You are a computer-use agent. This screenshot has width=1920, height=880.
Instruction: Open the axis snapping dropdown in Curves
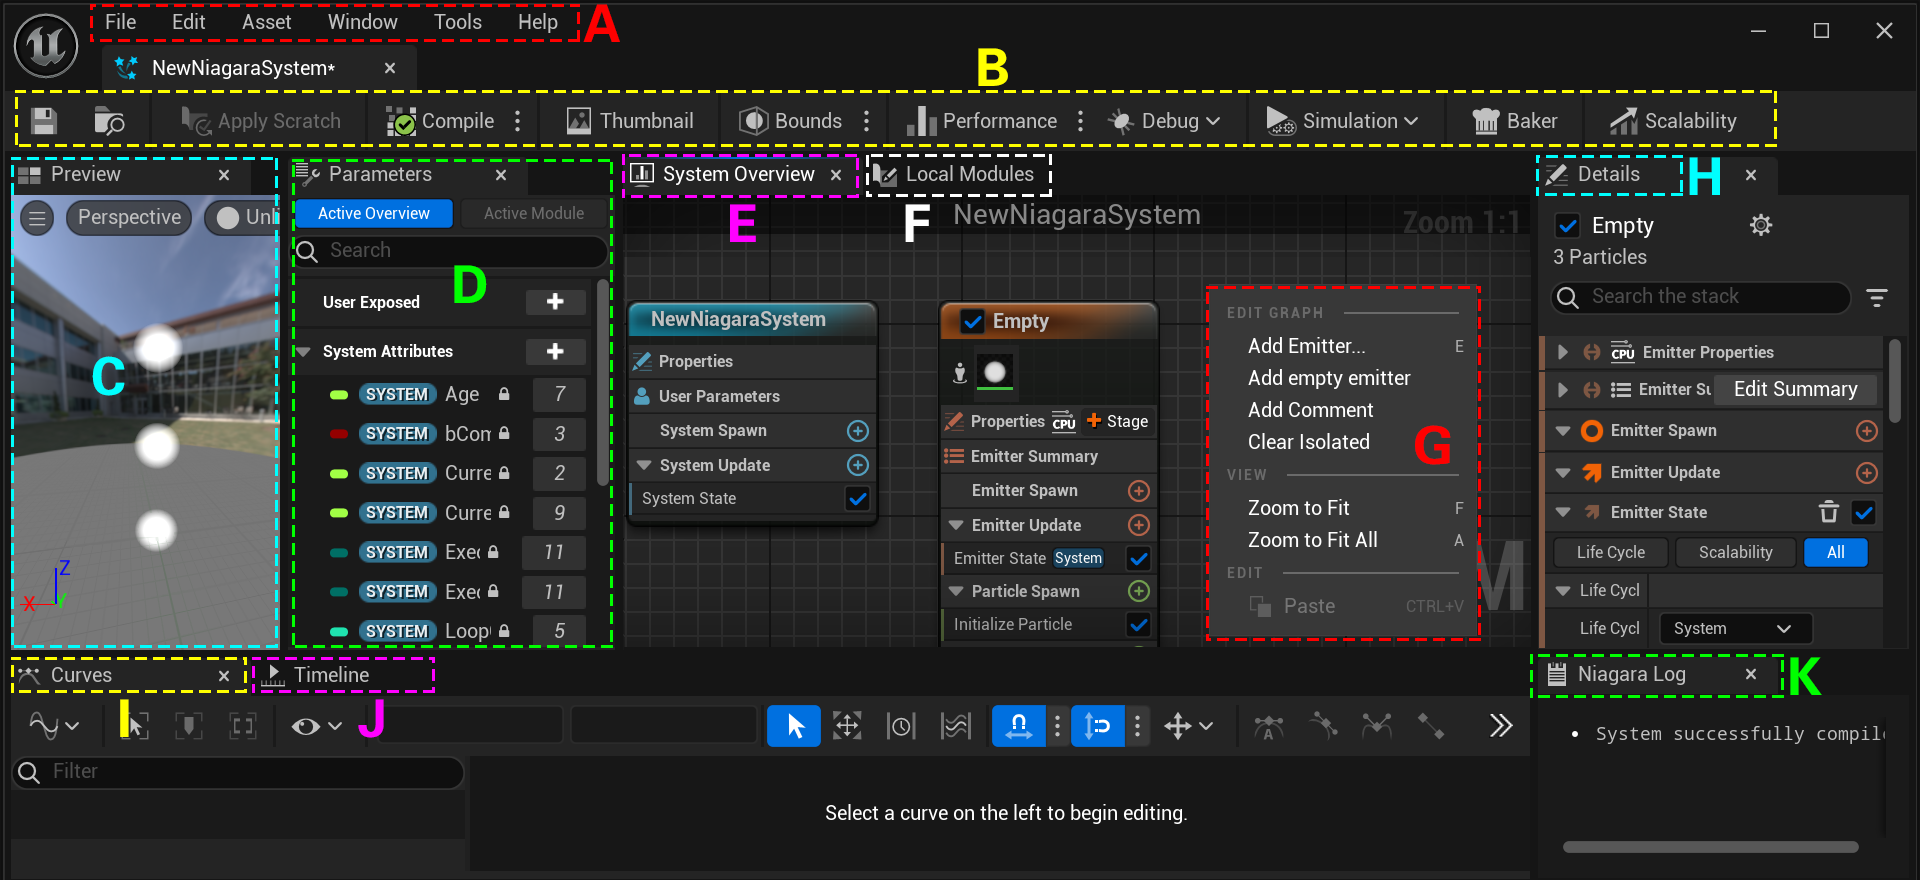tap(1188, 726)
